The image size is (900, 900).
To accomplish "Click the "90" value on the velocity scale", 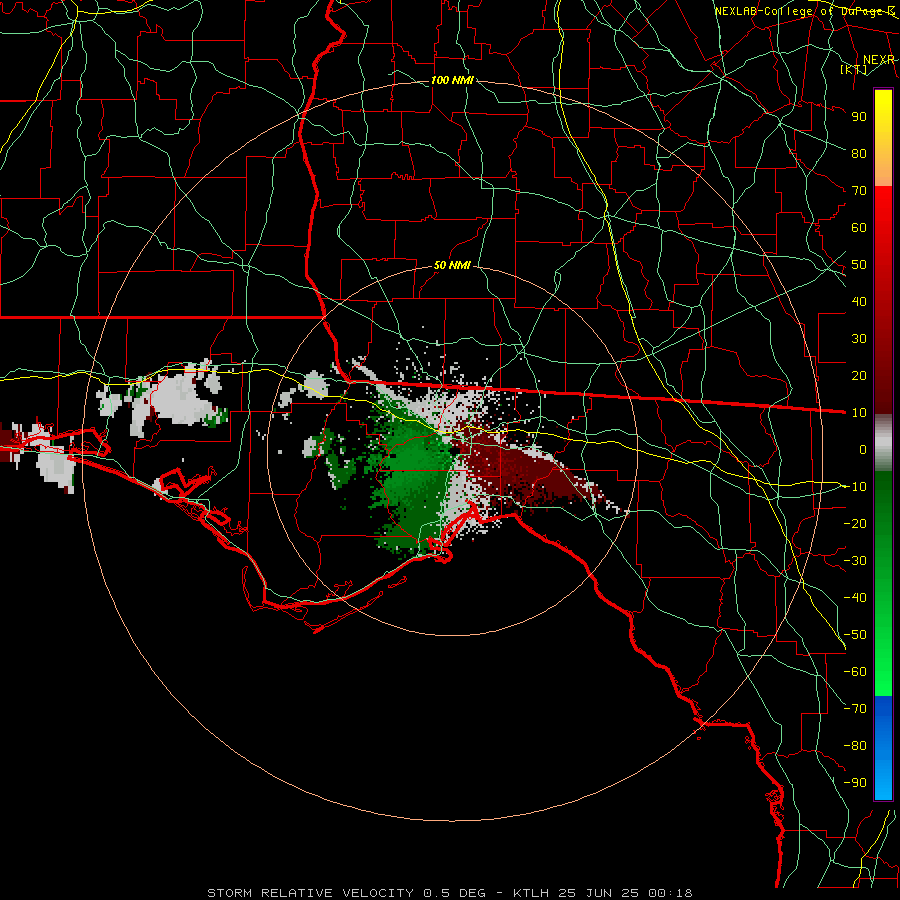I will pyautogui.click(x=859, y=117).
